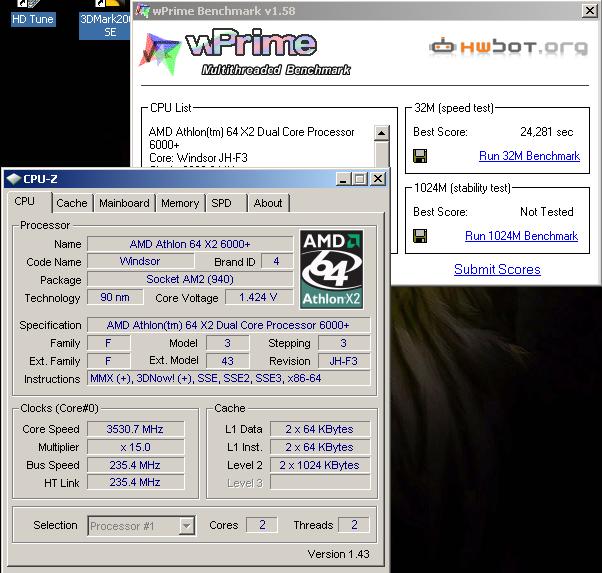The width and height of the screenshot is (602, 573).
Task: Click the Bus Speed value 235.4 MHz
Action: 135,465
